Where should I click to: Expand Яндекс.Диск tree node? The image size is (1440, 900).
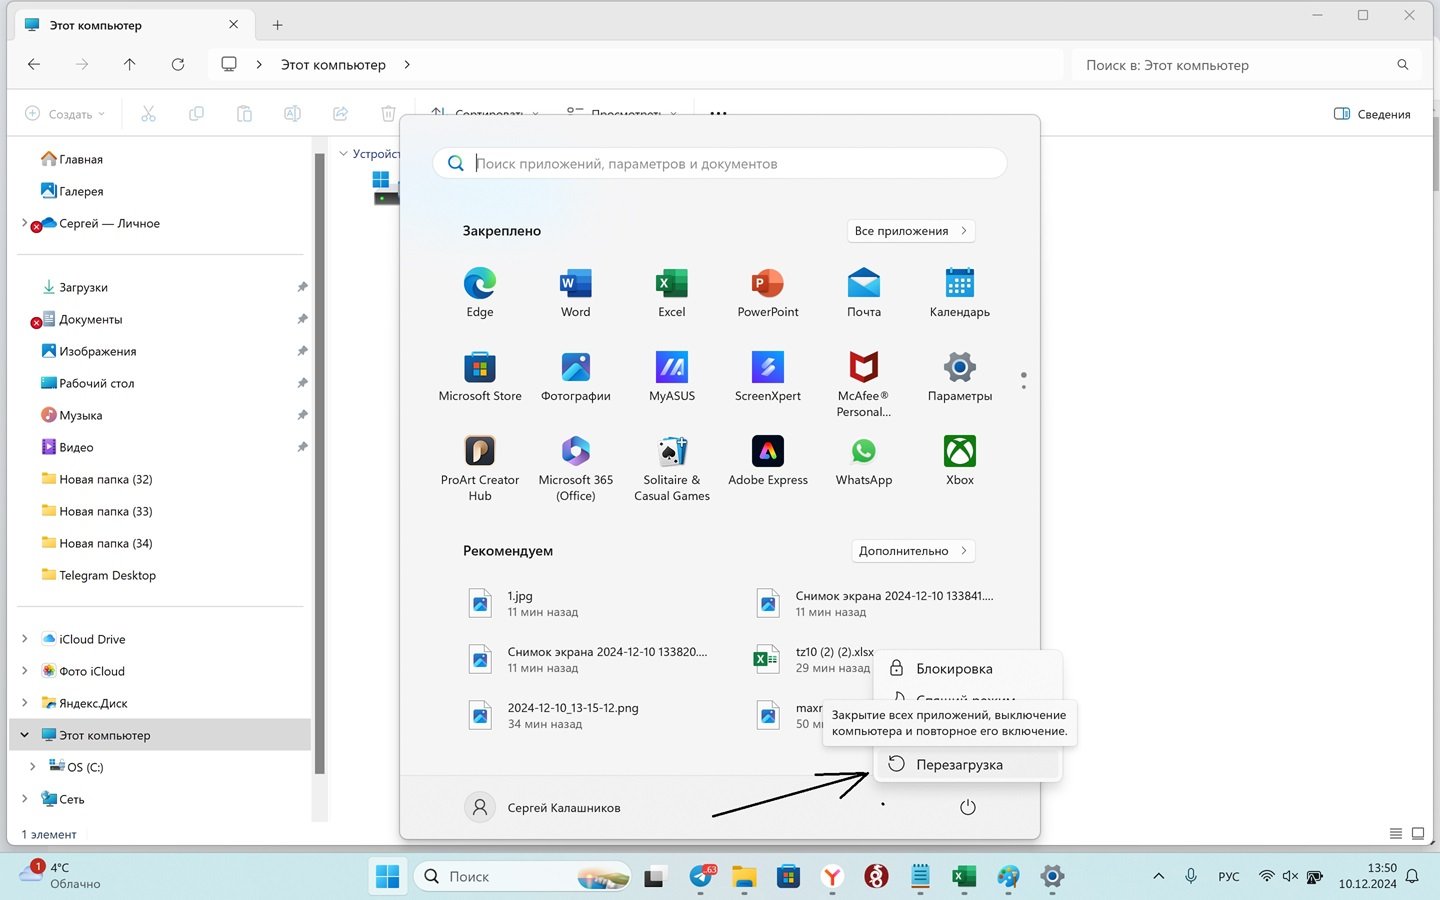[25, 703]
